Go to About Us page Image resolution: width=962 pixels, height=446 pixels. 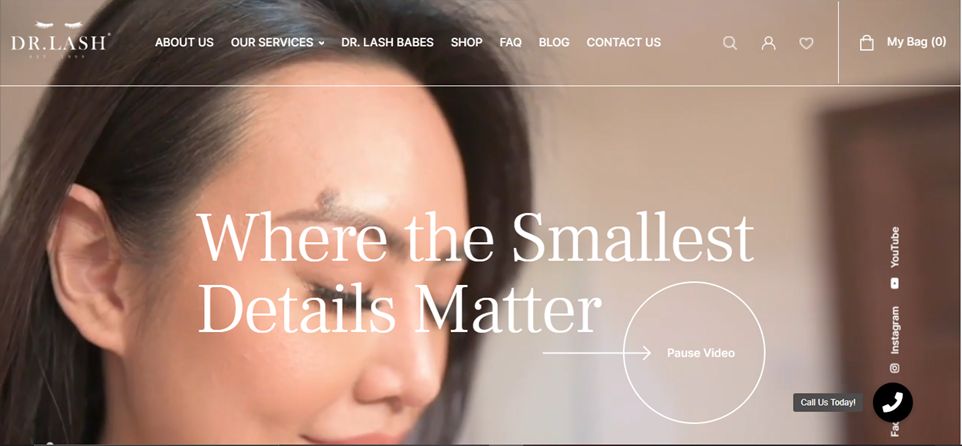tap(184, 42)
